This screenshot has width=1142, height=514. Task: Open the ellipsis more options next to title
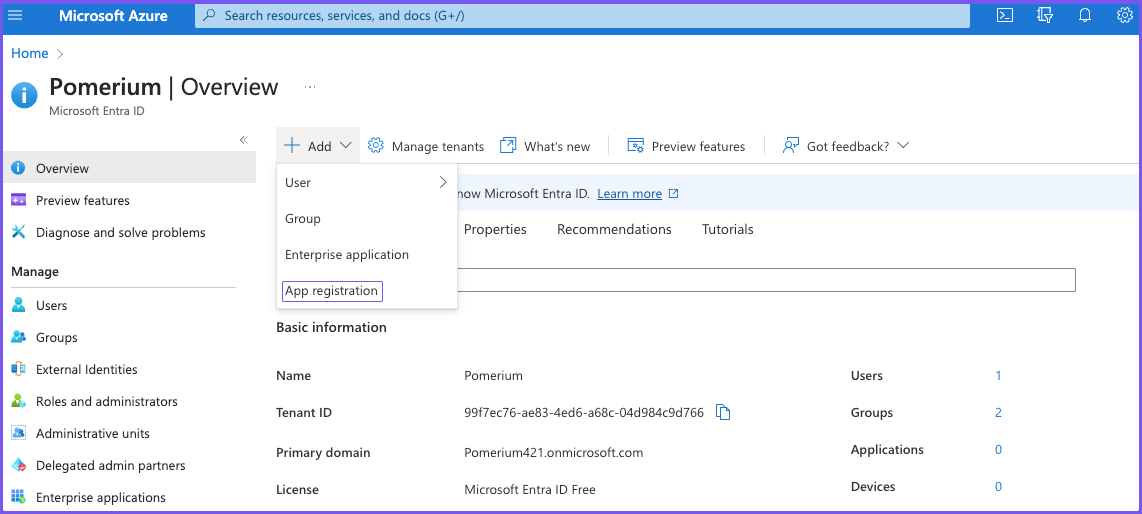click(x=310, y=87)
